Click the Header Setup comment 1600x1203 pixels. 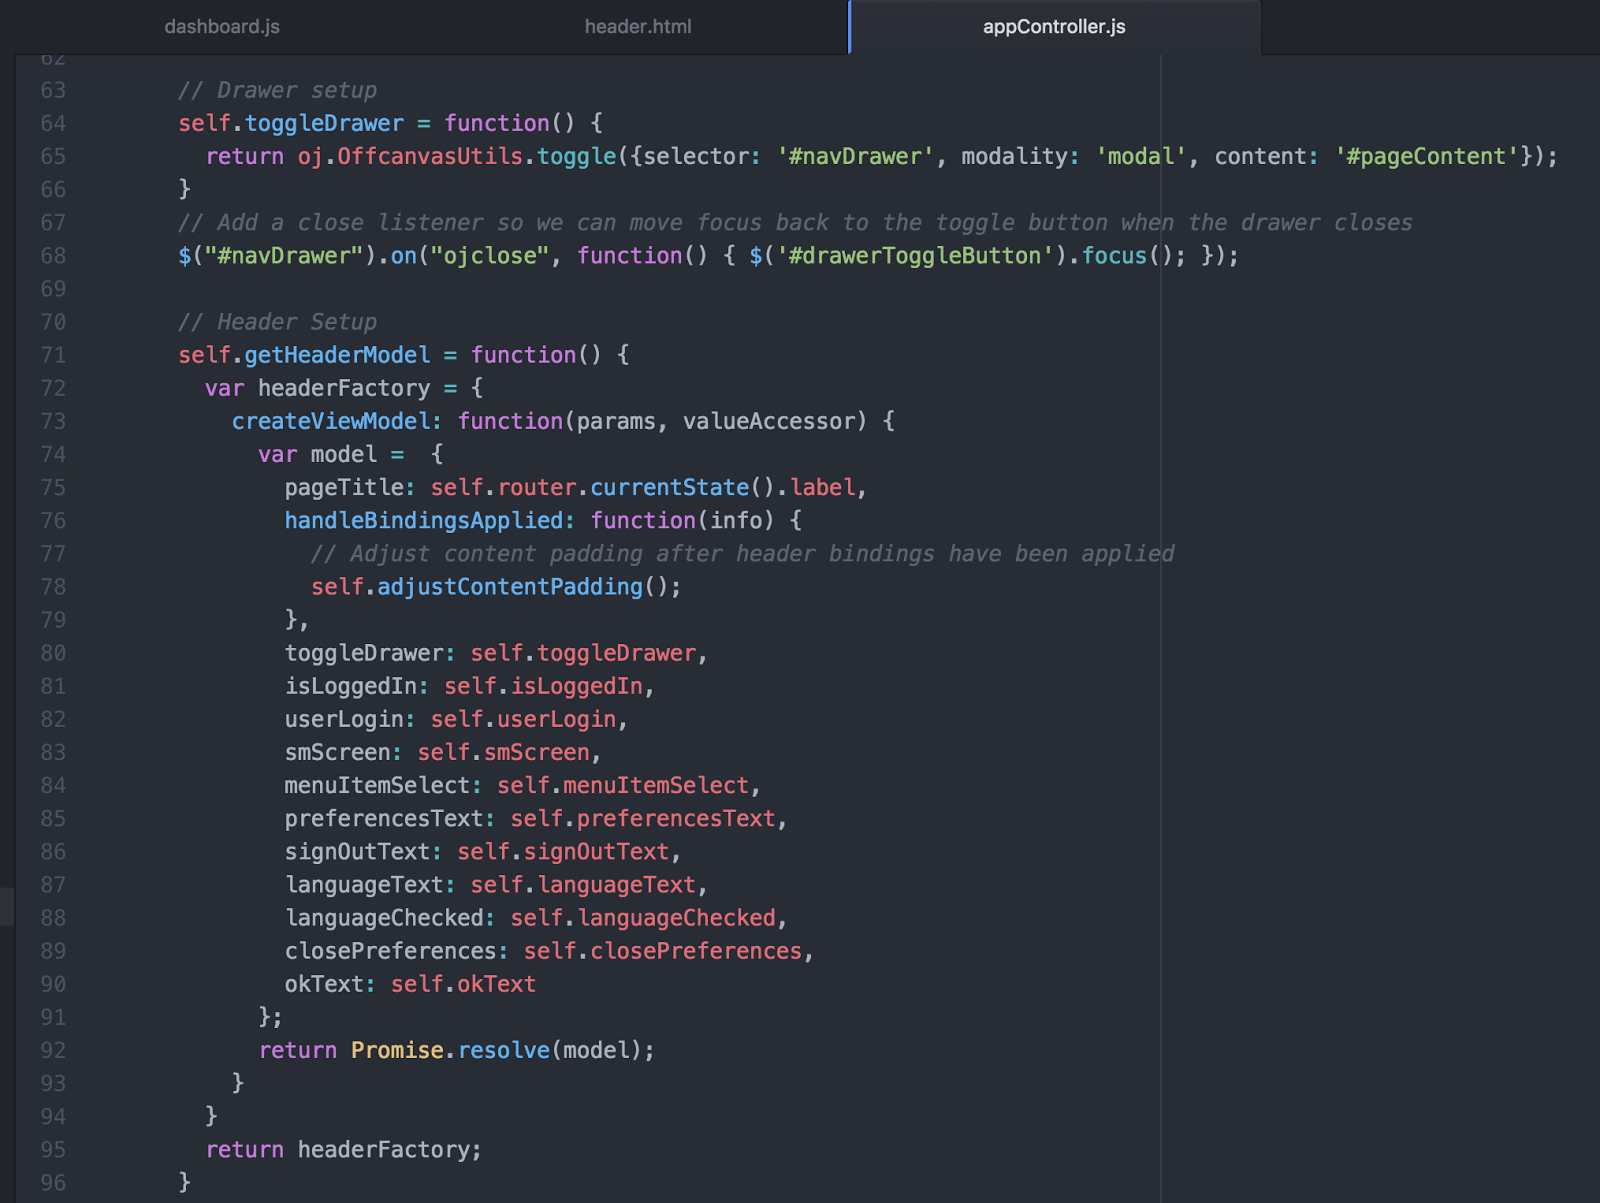tap(276, 322)
